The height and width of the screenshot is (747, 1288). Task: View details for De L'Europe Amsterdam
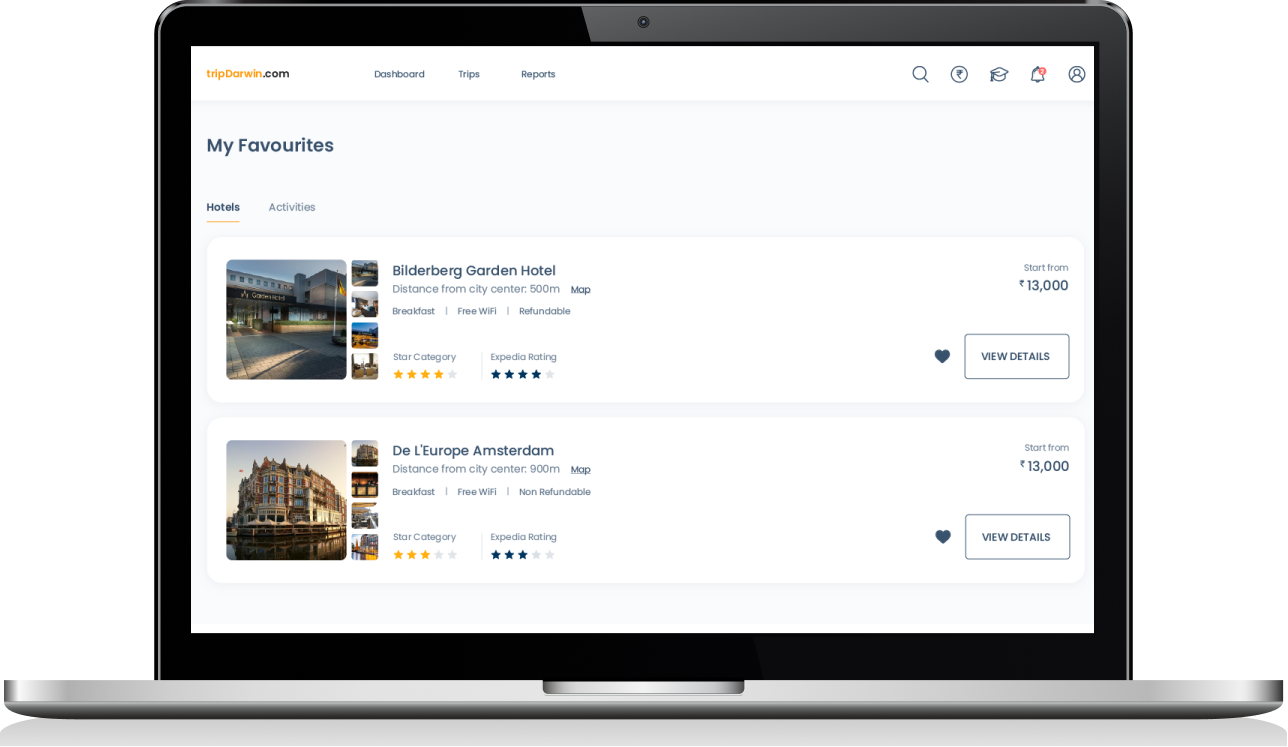pos(1017,537)
